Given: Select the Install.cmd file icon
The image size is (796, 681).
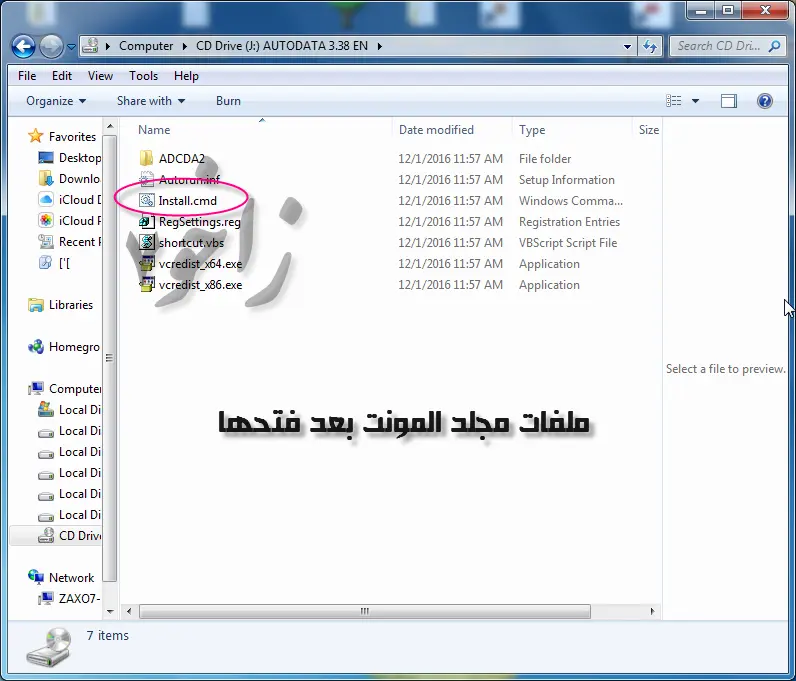Looking at the screenshot, I should tap(147, 201).
